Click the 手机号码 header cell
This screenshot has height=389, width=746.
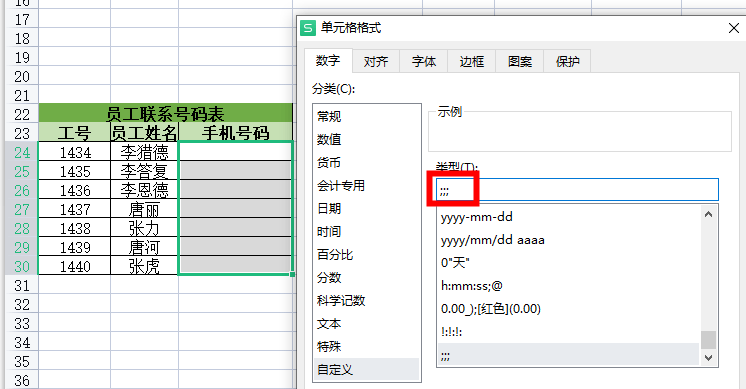(236, 133)
